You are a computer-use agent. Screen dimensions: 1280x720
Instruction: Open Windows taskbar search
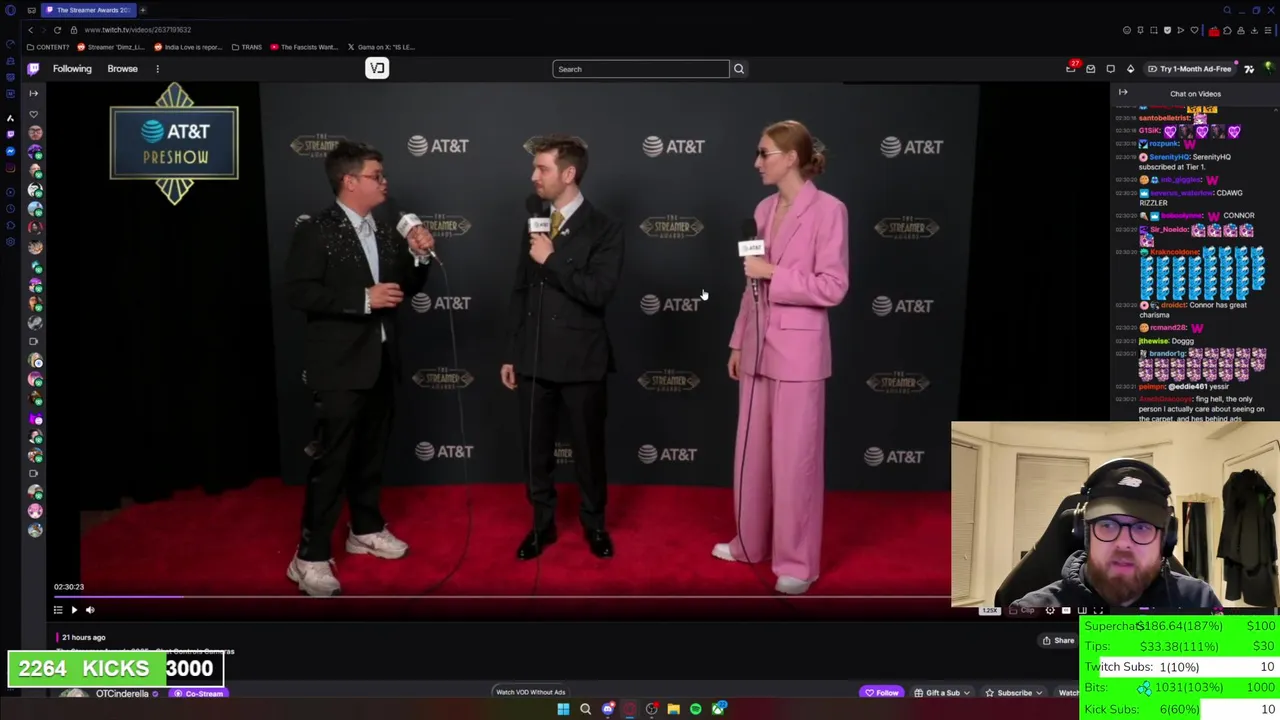pyautogui.click(x=585, y=709)
